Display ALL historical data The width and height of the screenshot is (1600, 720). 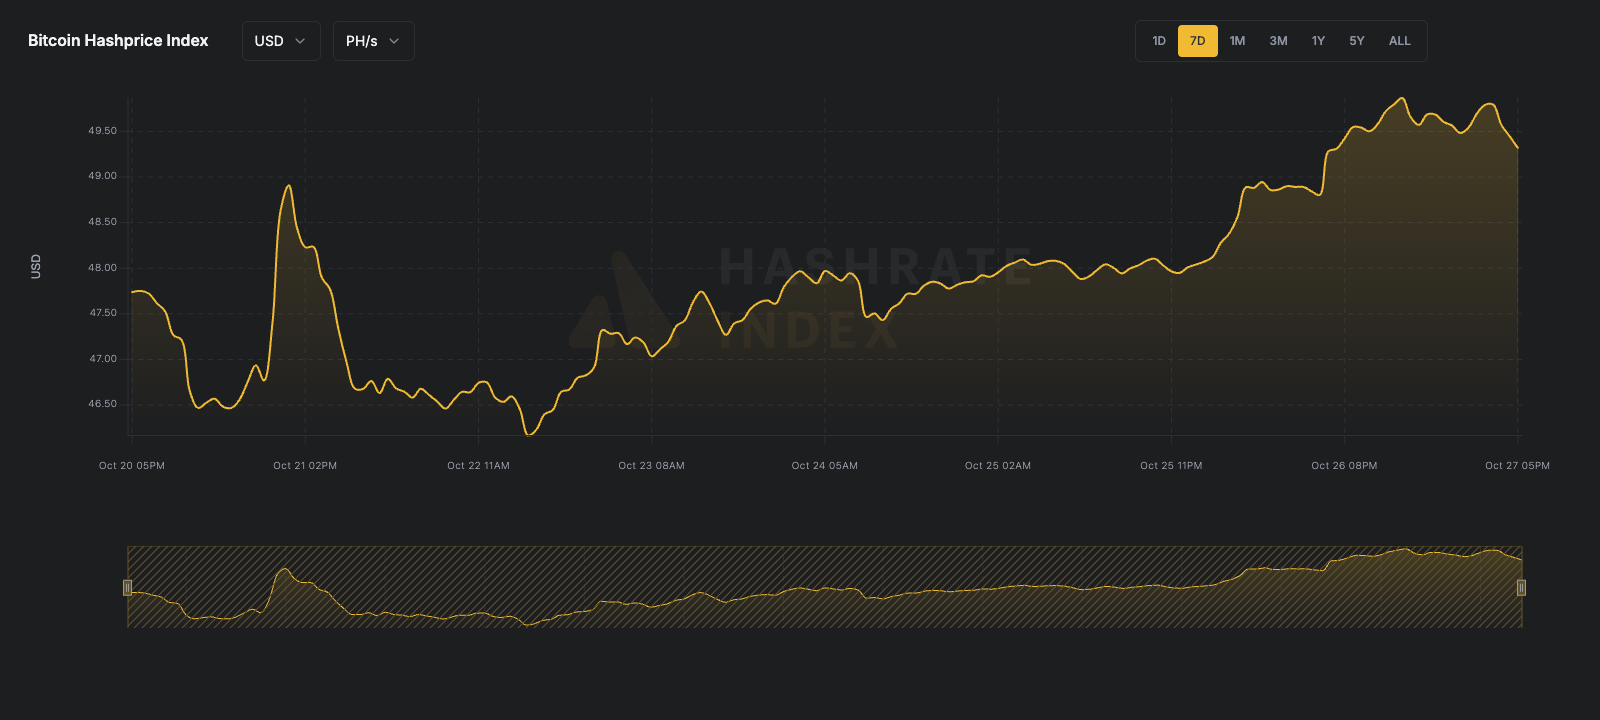1399,41
